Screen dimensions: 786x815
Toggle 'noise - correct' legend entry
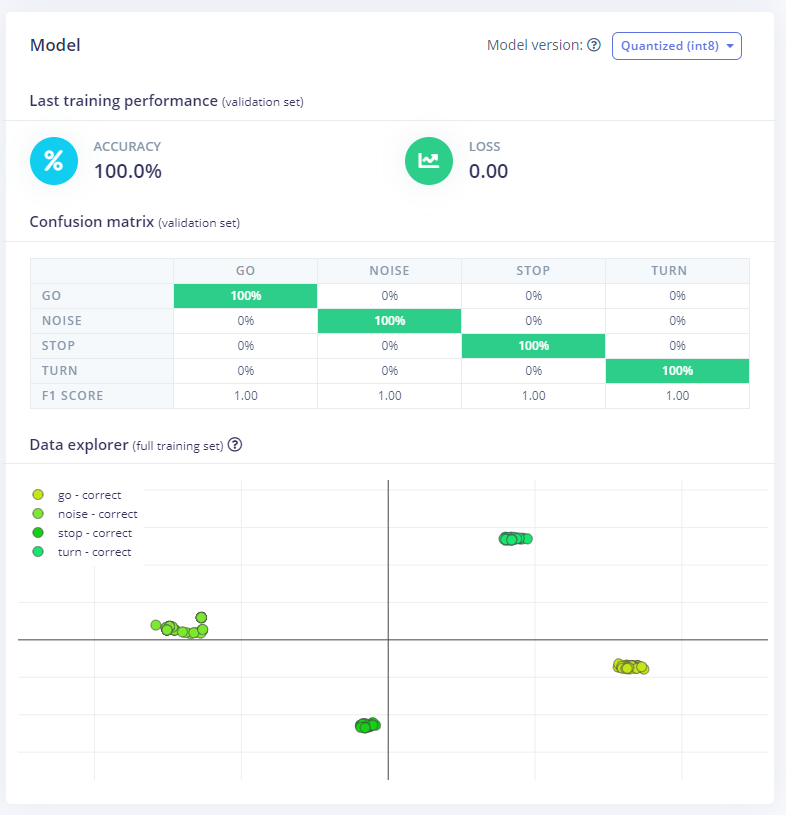pyautogui.click(x=85, y=514)
